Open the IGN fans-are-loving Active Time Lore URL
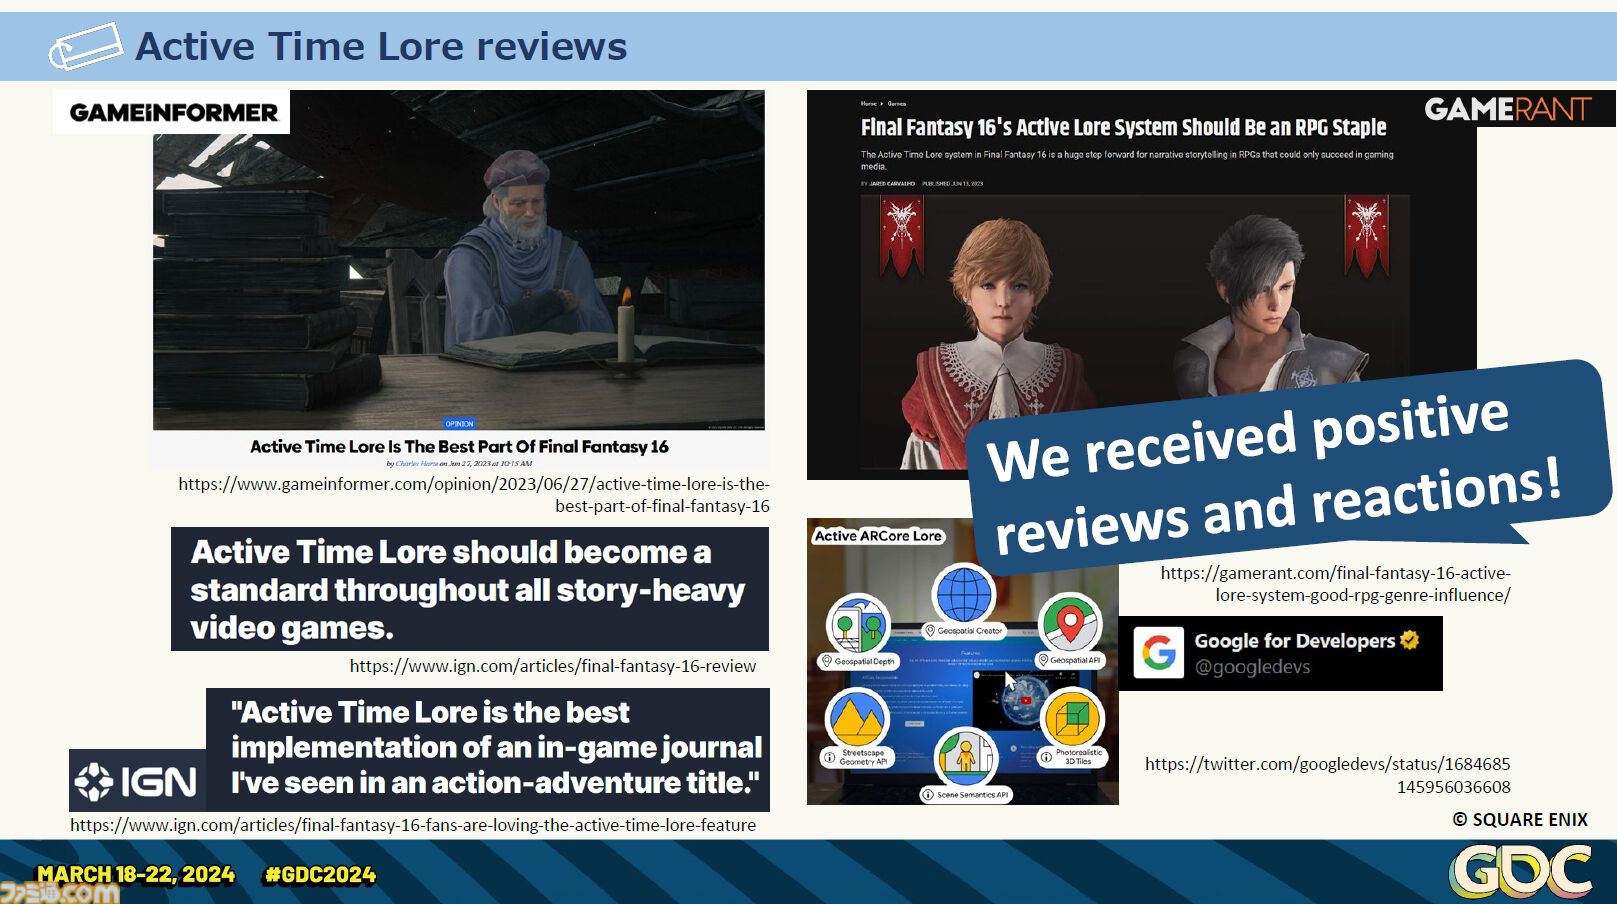This screenshot has width=1617, height=904. (413, 825)
